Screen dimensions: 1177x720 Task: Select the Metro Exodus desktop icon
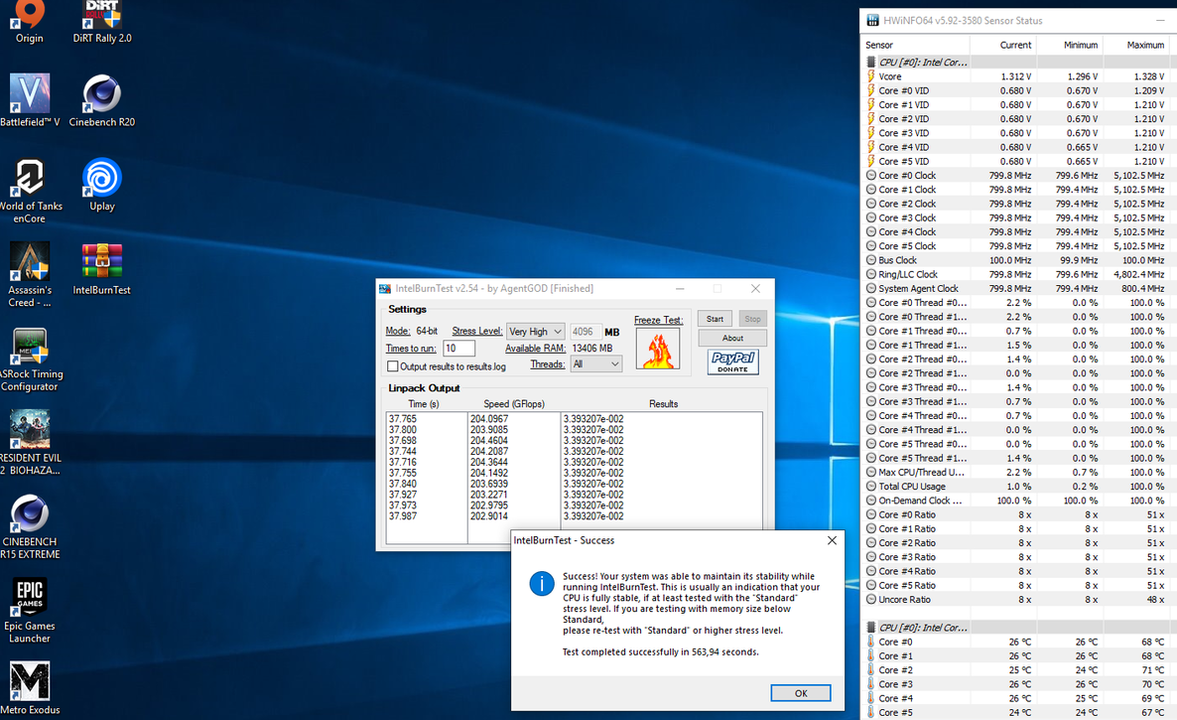click(29, 688)
